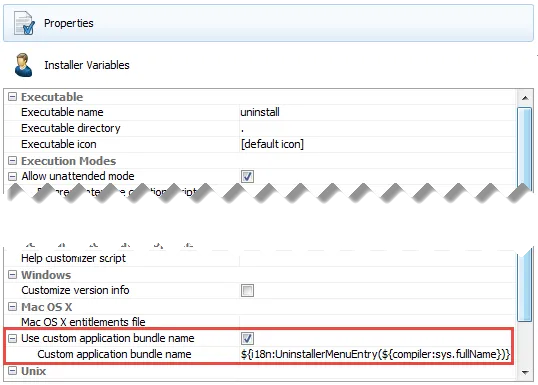This screenshot has width=538, height=385.
Task: Edit the Executable directory value field
Action: (377, 128)
